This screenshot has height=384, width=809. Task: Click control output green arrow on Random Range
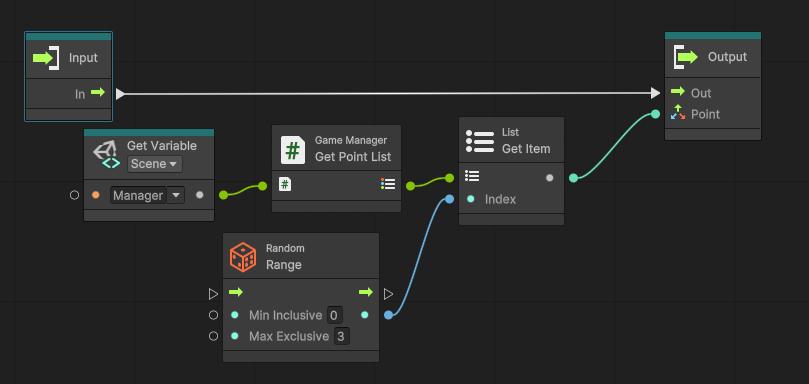pyautogui.click(x=366, y=293)
